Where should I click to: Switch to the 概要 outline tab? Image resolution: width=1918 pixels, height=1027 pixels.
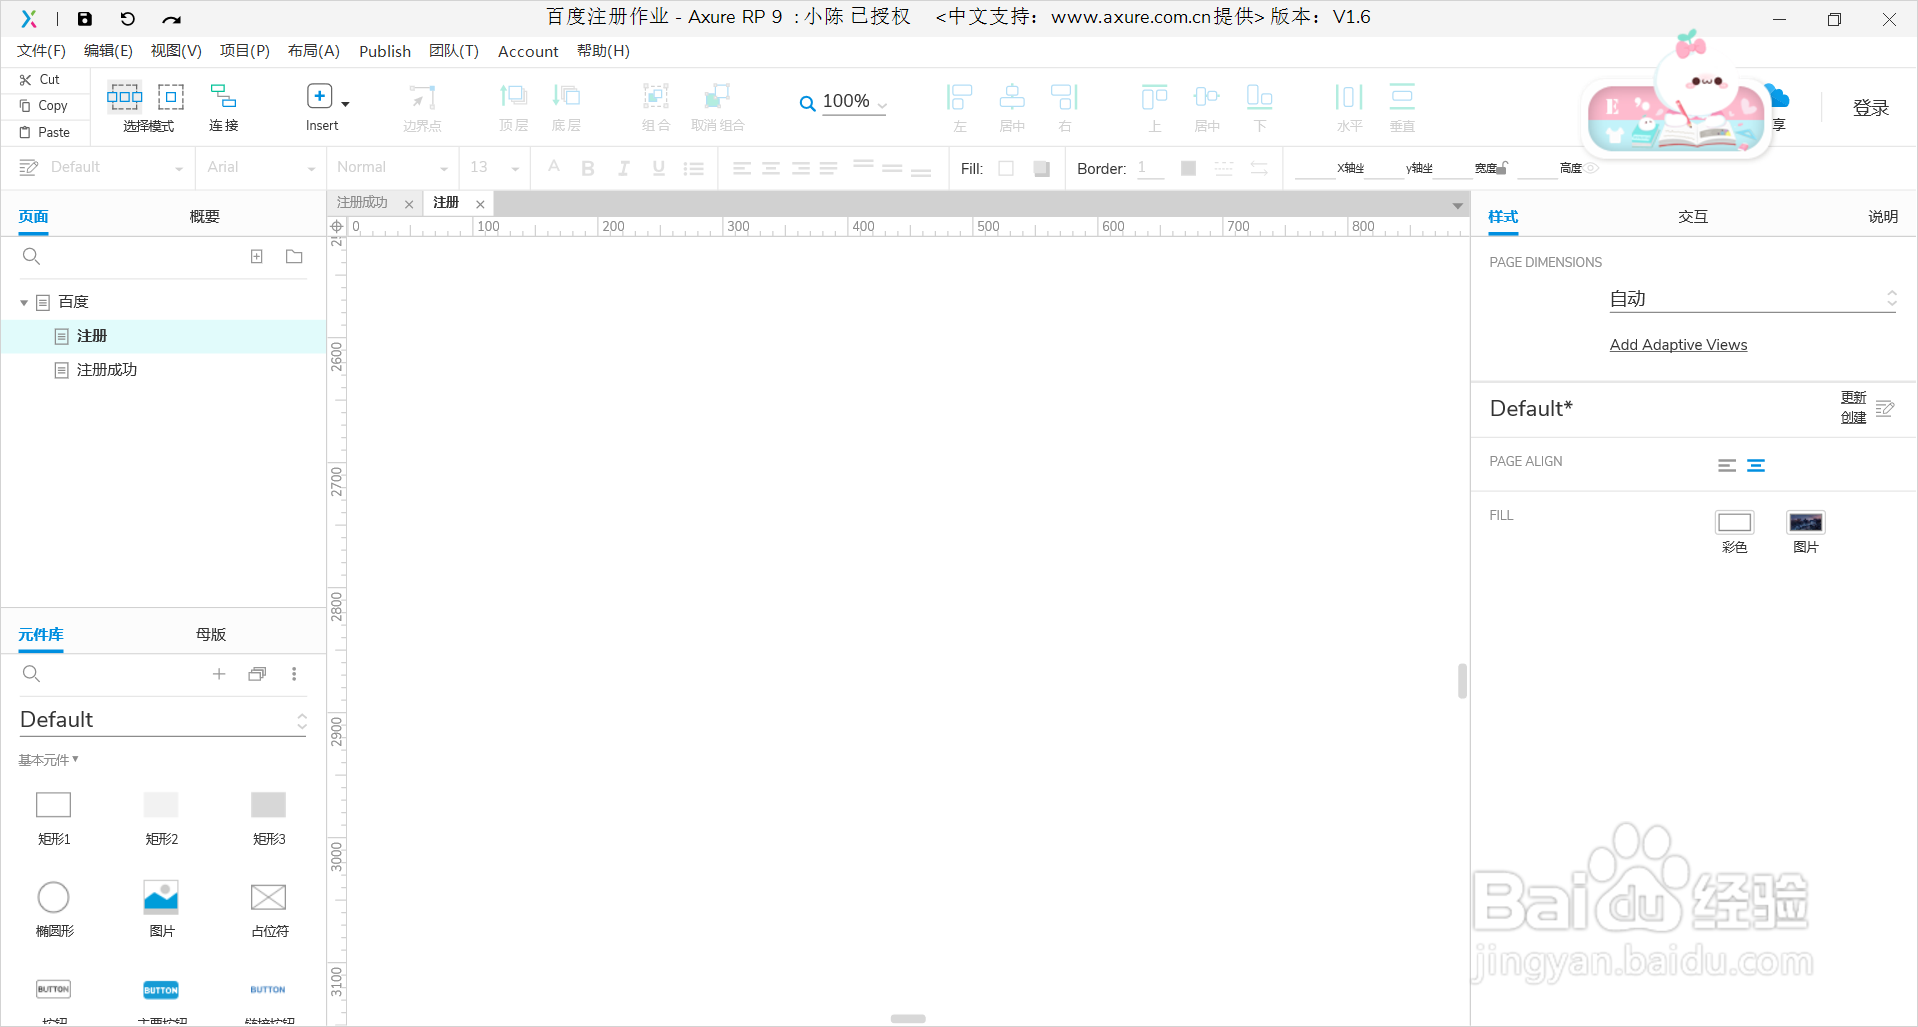click(x=204, y=216)
